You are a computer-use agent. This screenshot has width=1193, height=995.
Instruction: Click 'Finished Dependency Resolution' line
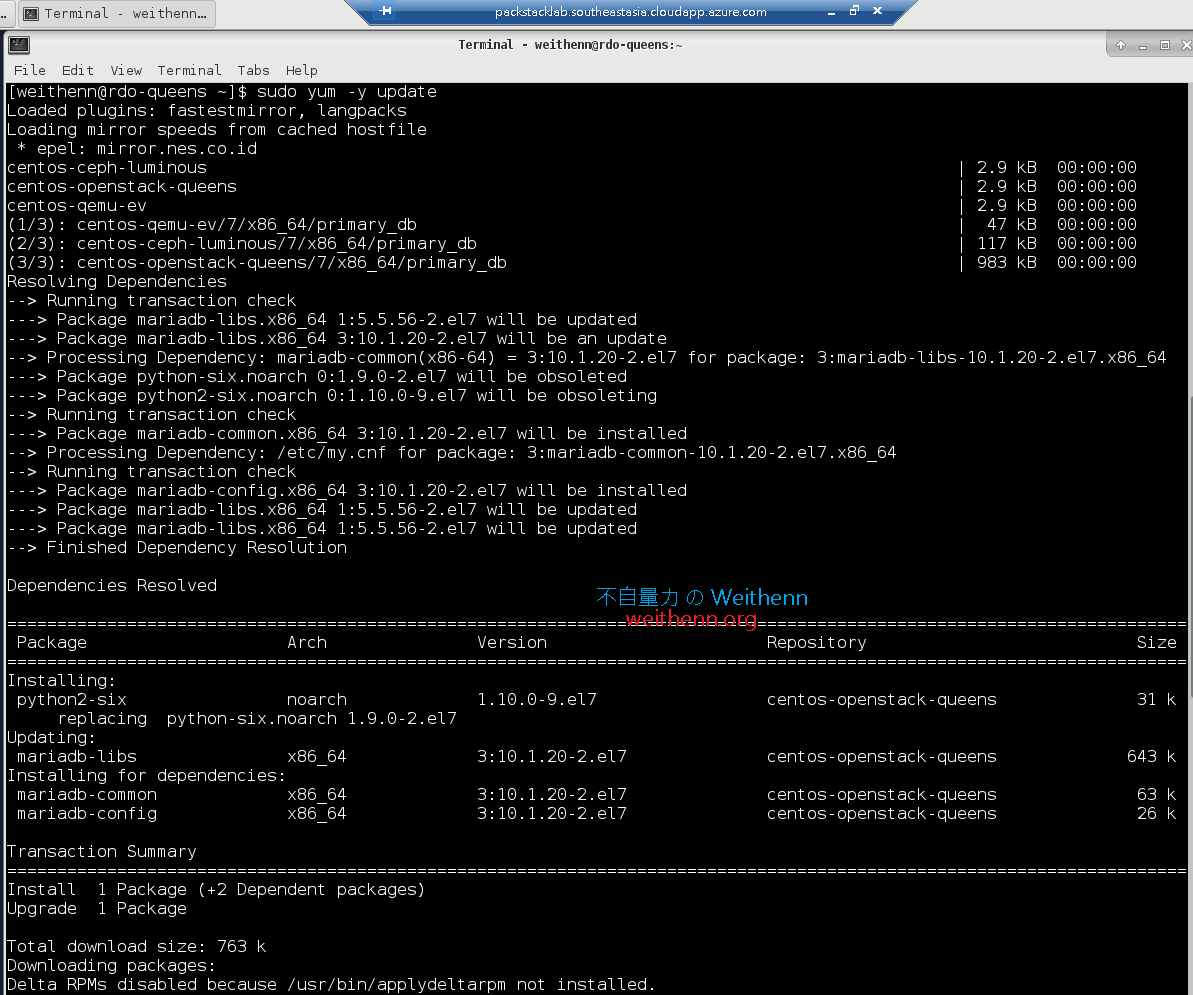tap(177, 548)
